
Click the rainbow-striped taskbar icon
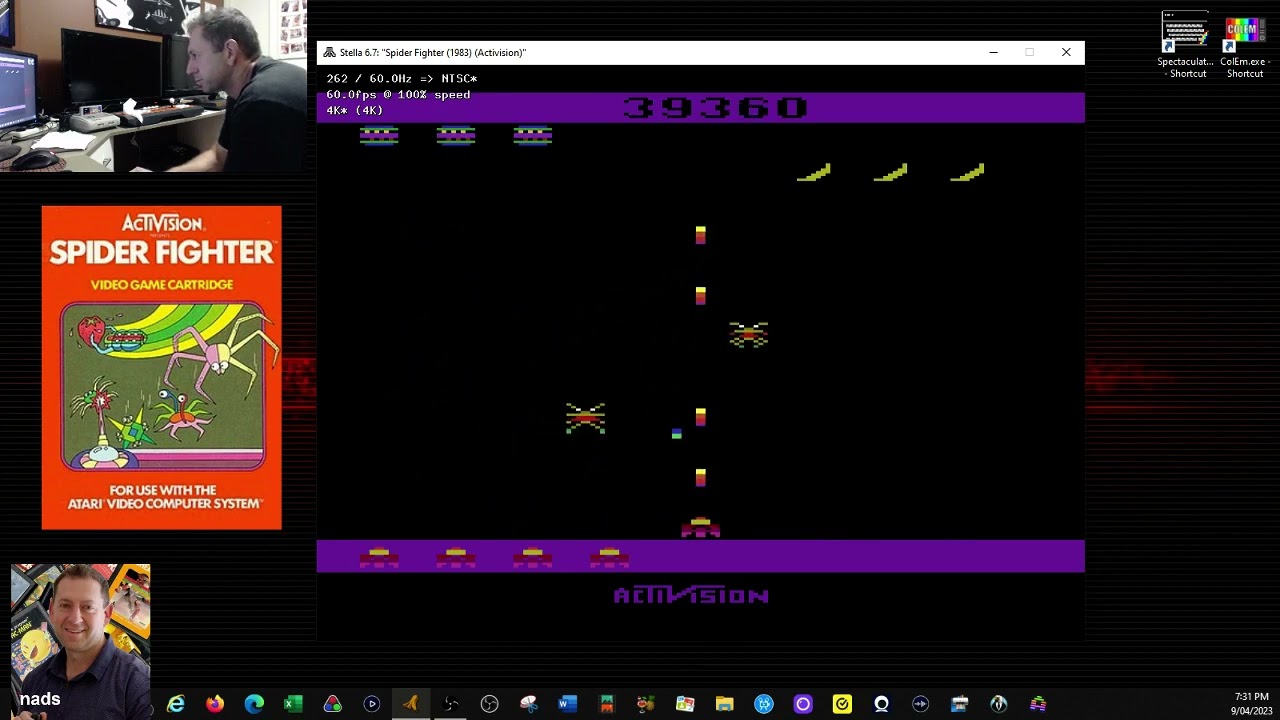point(1038,704)
